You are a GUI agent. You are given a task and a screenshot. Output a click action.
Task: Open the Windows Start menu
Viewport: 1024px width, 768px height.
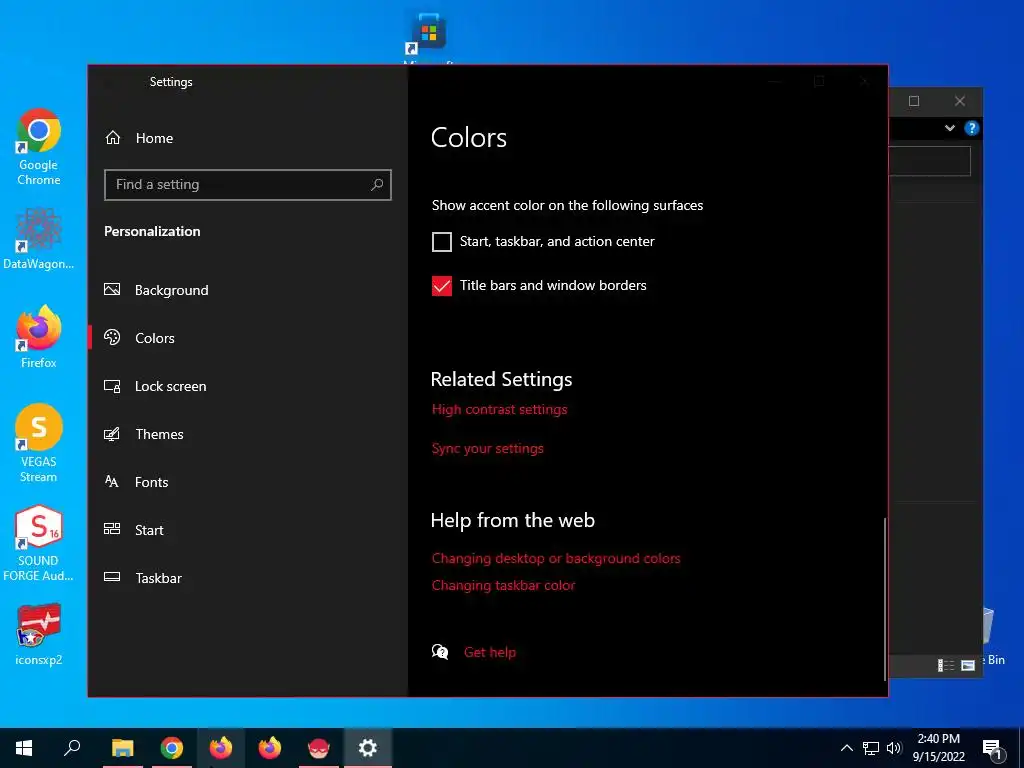24,748
